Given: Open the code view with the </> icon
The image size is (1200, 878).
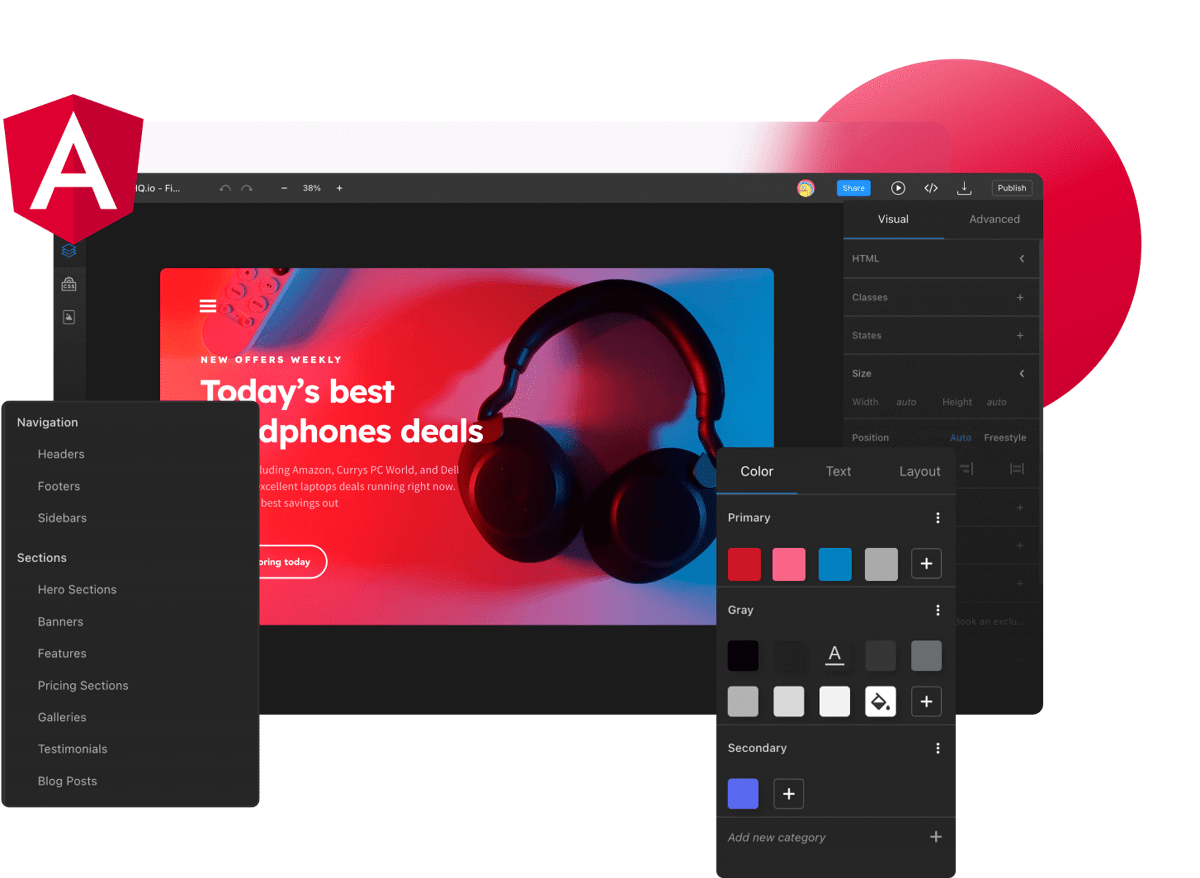Looking at the screenshot, I should (x=931, y=187).
